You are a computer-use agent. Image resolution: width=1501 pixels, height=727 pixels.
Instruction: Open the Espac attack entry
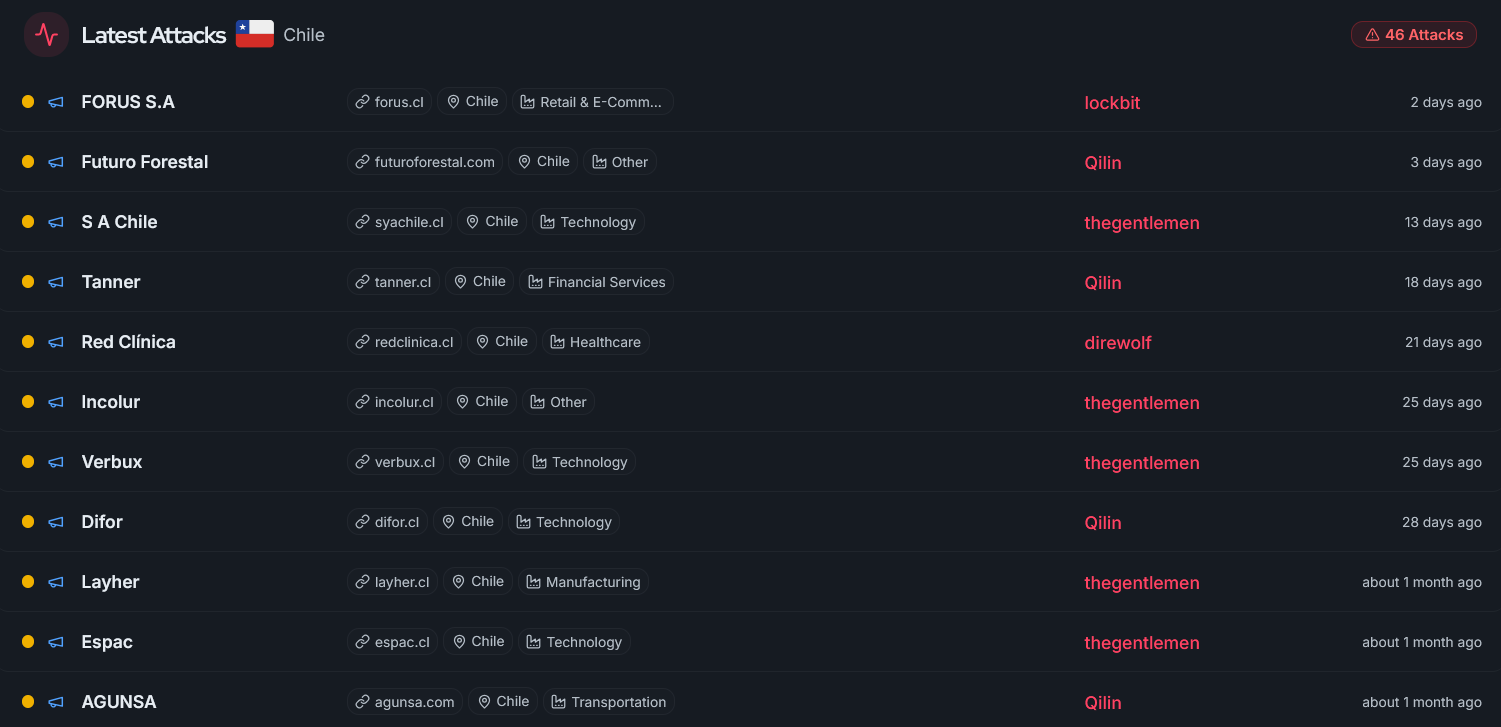pyautogui.click(x=107, y=642)
